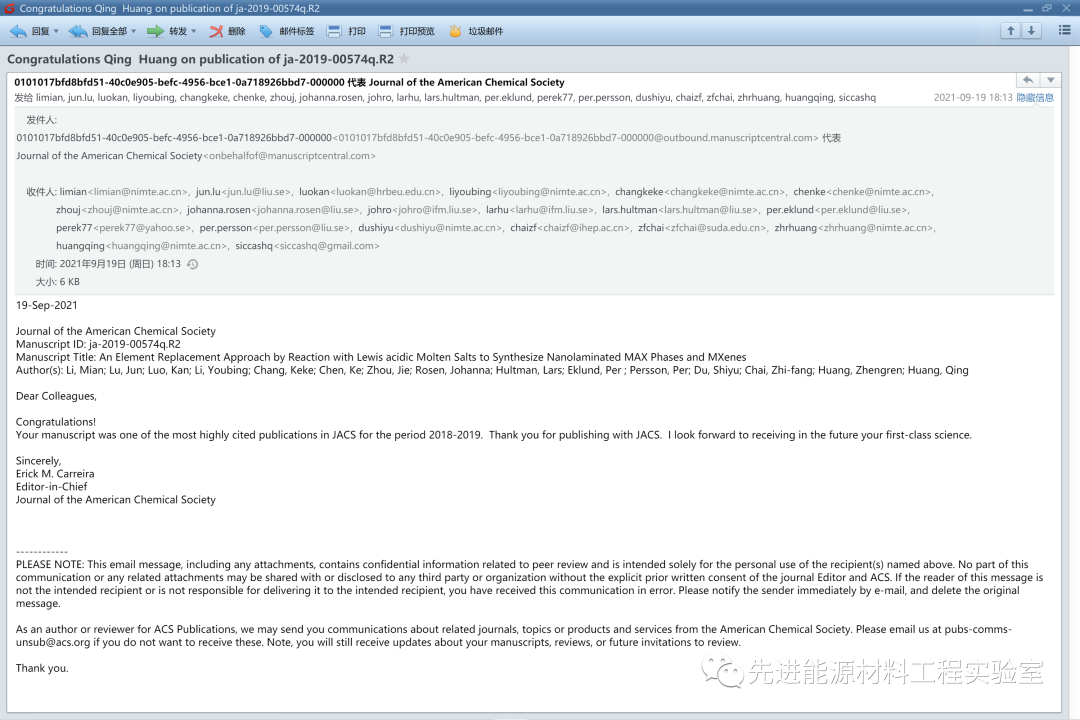Screen dimensions: 1080x720
Task: Click the header timestamp 2021-09-19 18:13
Action: [973, 98]
